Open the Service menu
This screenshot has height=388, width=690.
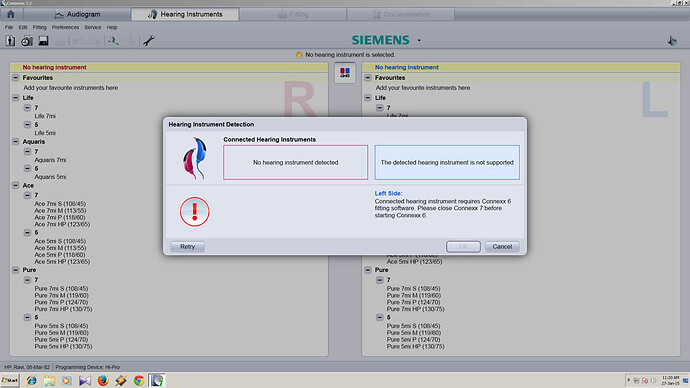point(92,27)
